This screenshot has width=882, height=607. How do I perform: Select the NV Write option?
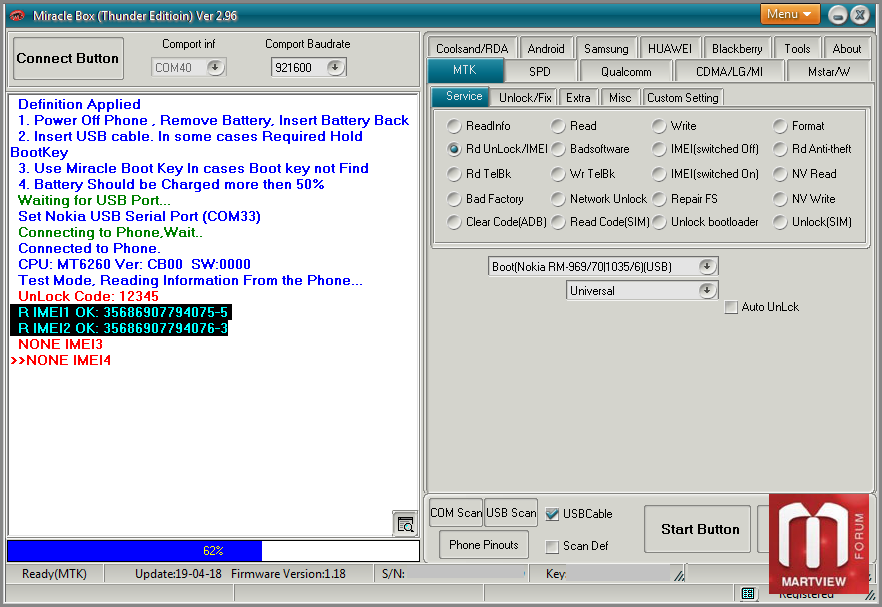click(780, 199)
